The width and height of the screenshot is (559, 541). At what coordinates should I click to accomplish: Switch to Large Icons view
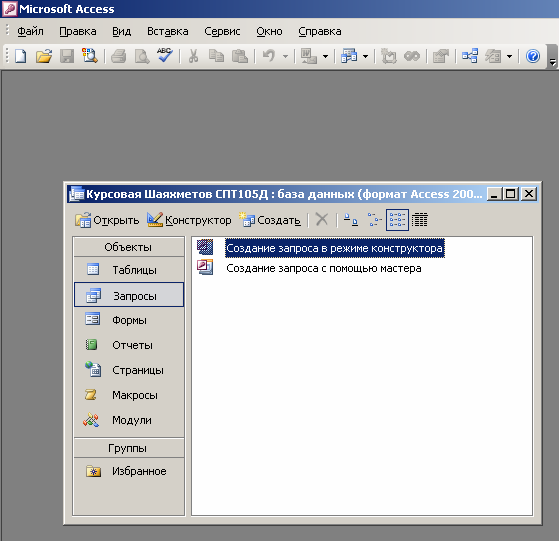(351, 220)
